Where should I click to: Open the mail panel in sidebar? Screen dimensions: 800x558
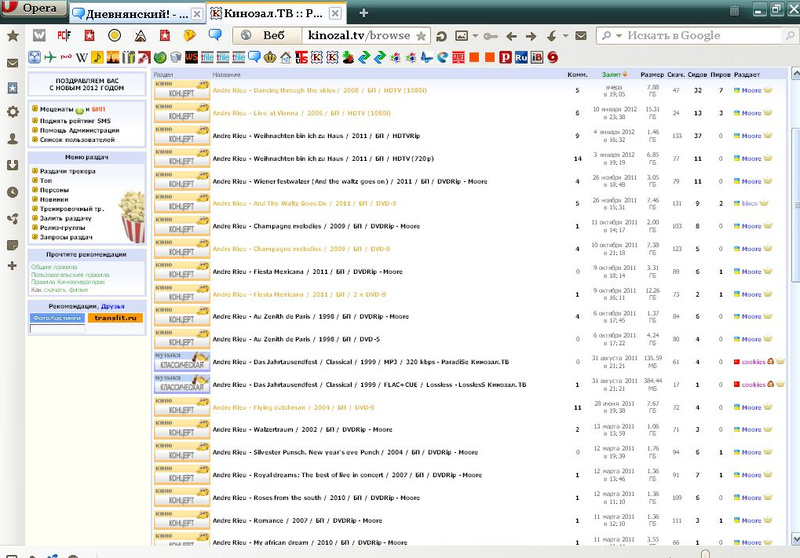[x=12, y=63]
